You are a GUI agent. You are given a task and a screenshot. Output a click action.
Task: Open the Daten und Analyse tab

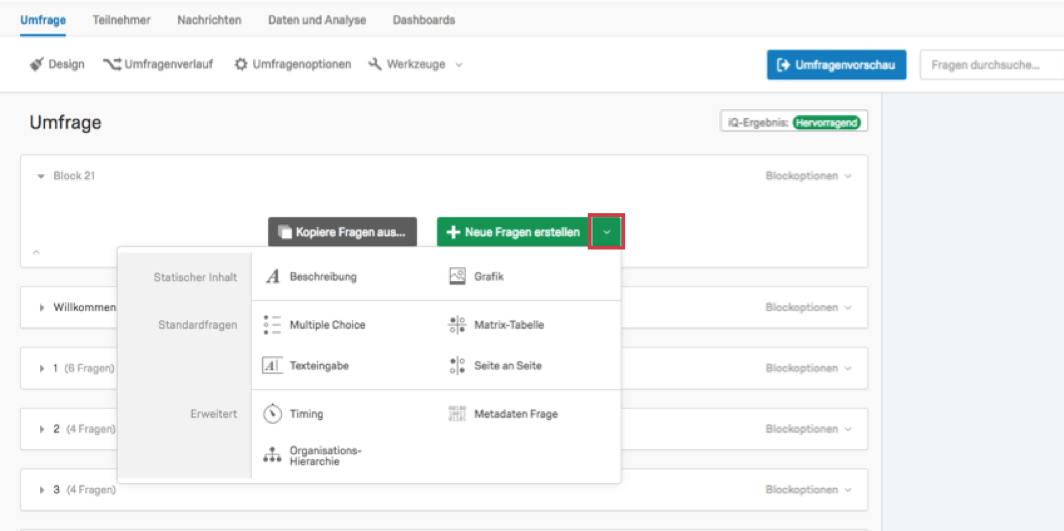click(x=317, y=20)
